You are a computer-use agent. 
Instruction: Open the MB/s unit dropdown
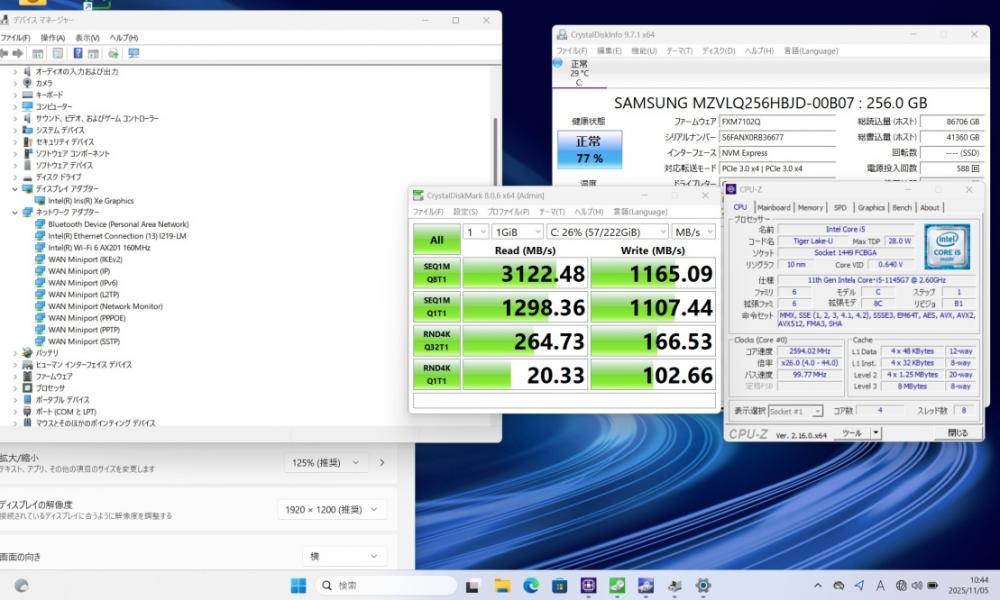tap(693, 232)
